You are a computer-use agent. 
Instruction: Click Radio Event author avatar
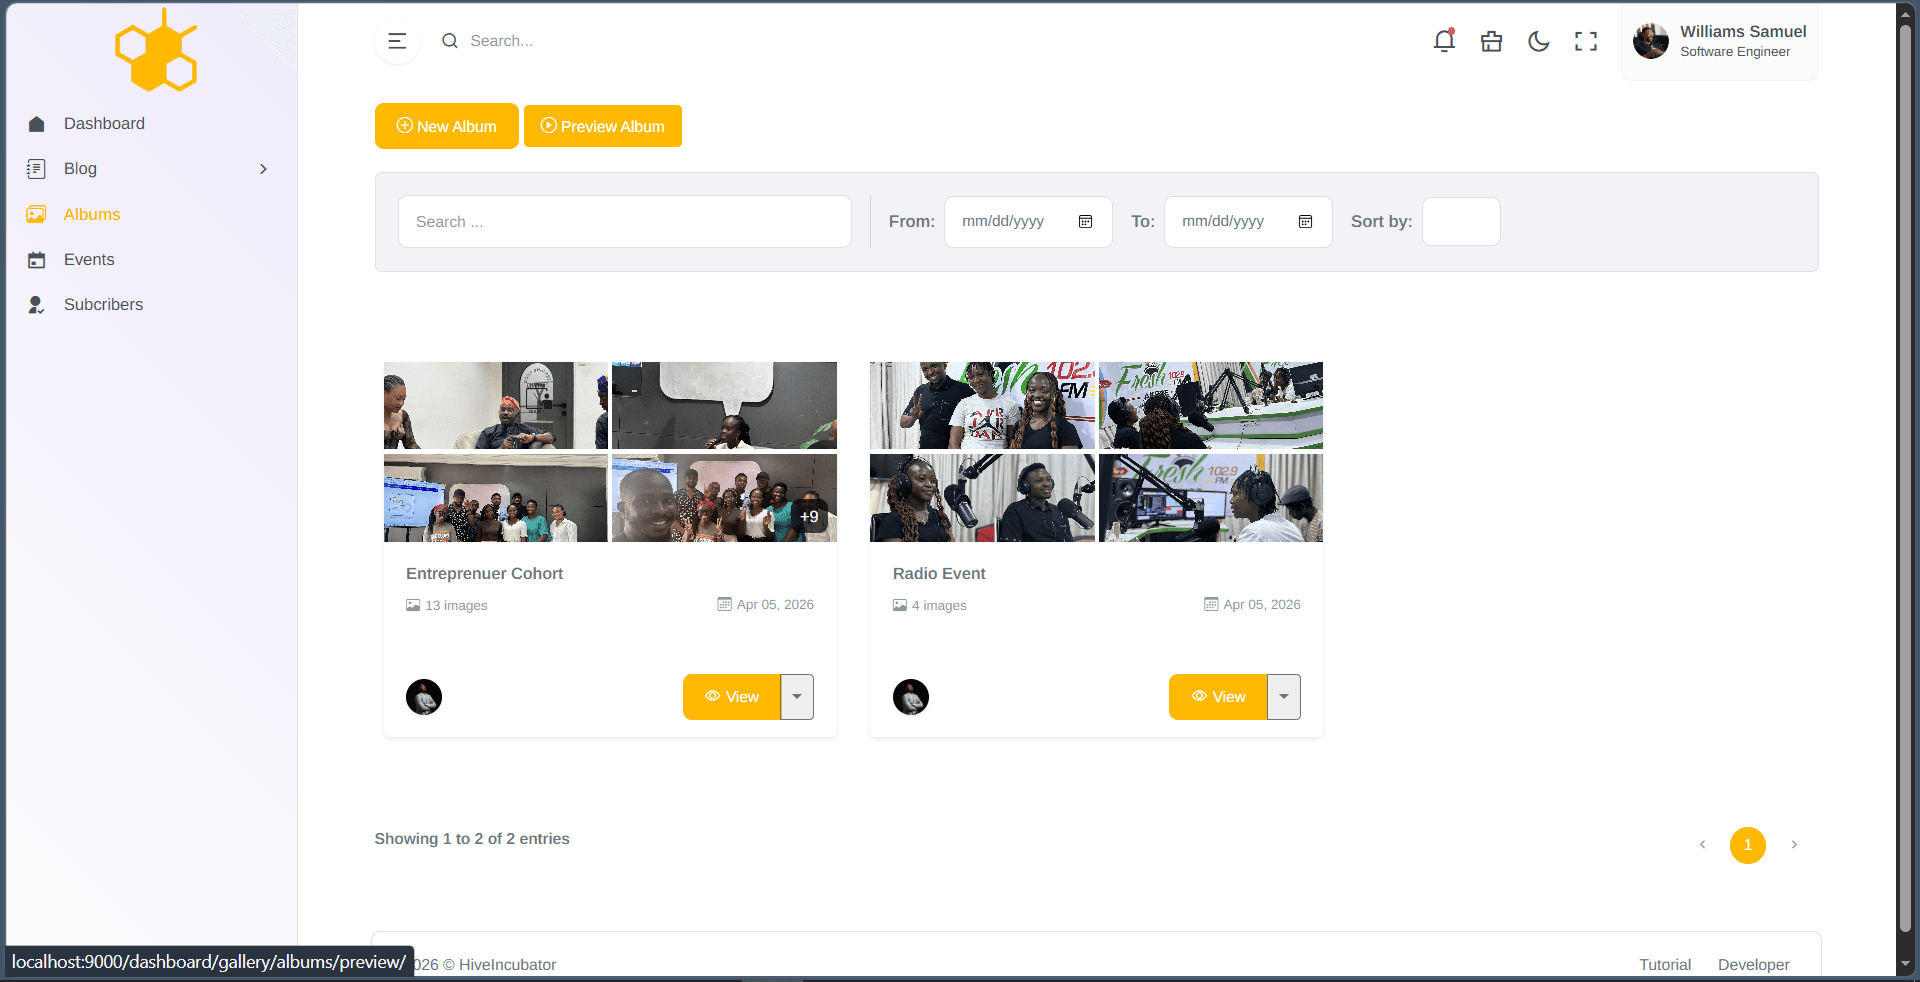coord(911,697)
